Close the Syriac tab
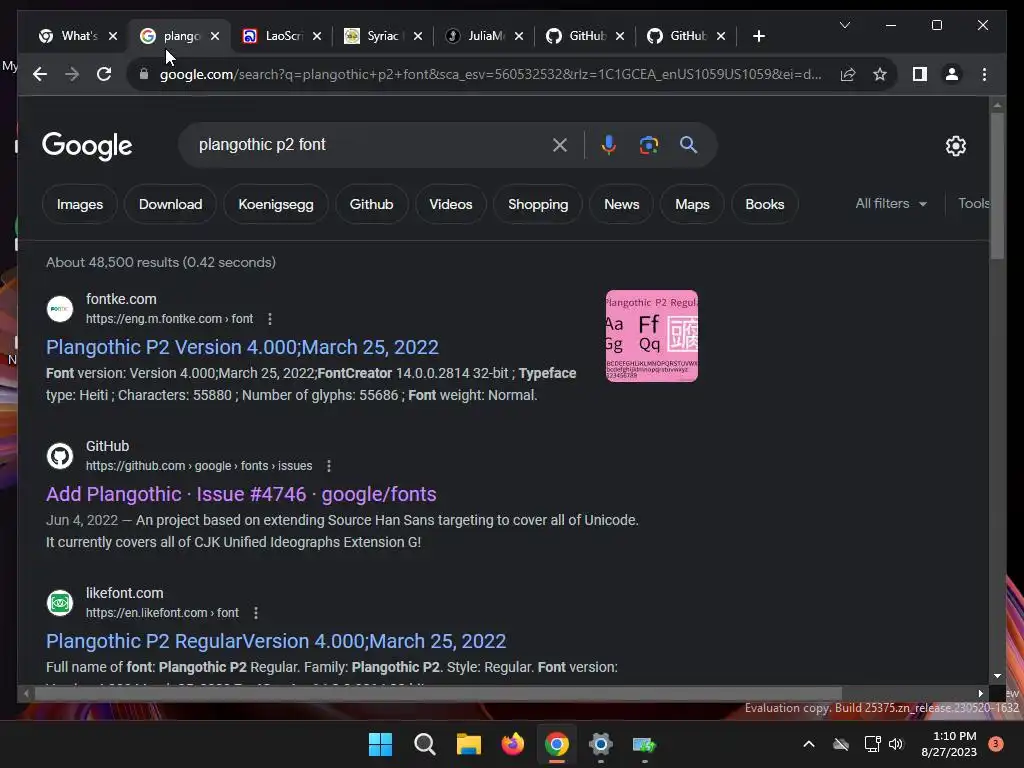This screenshot has height=768, width=1024. click(x=418, y=36)
